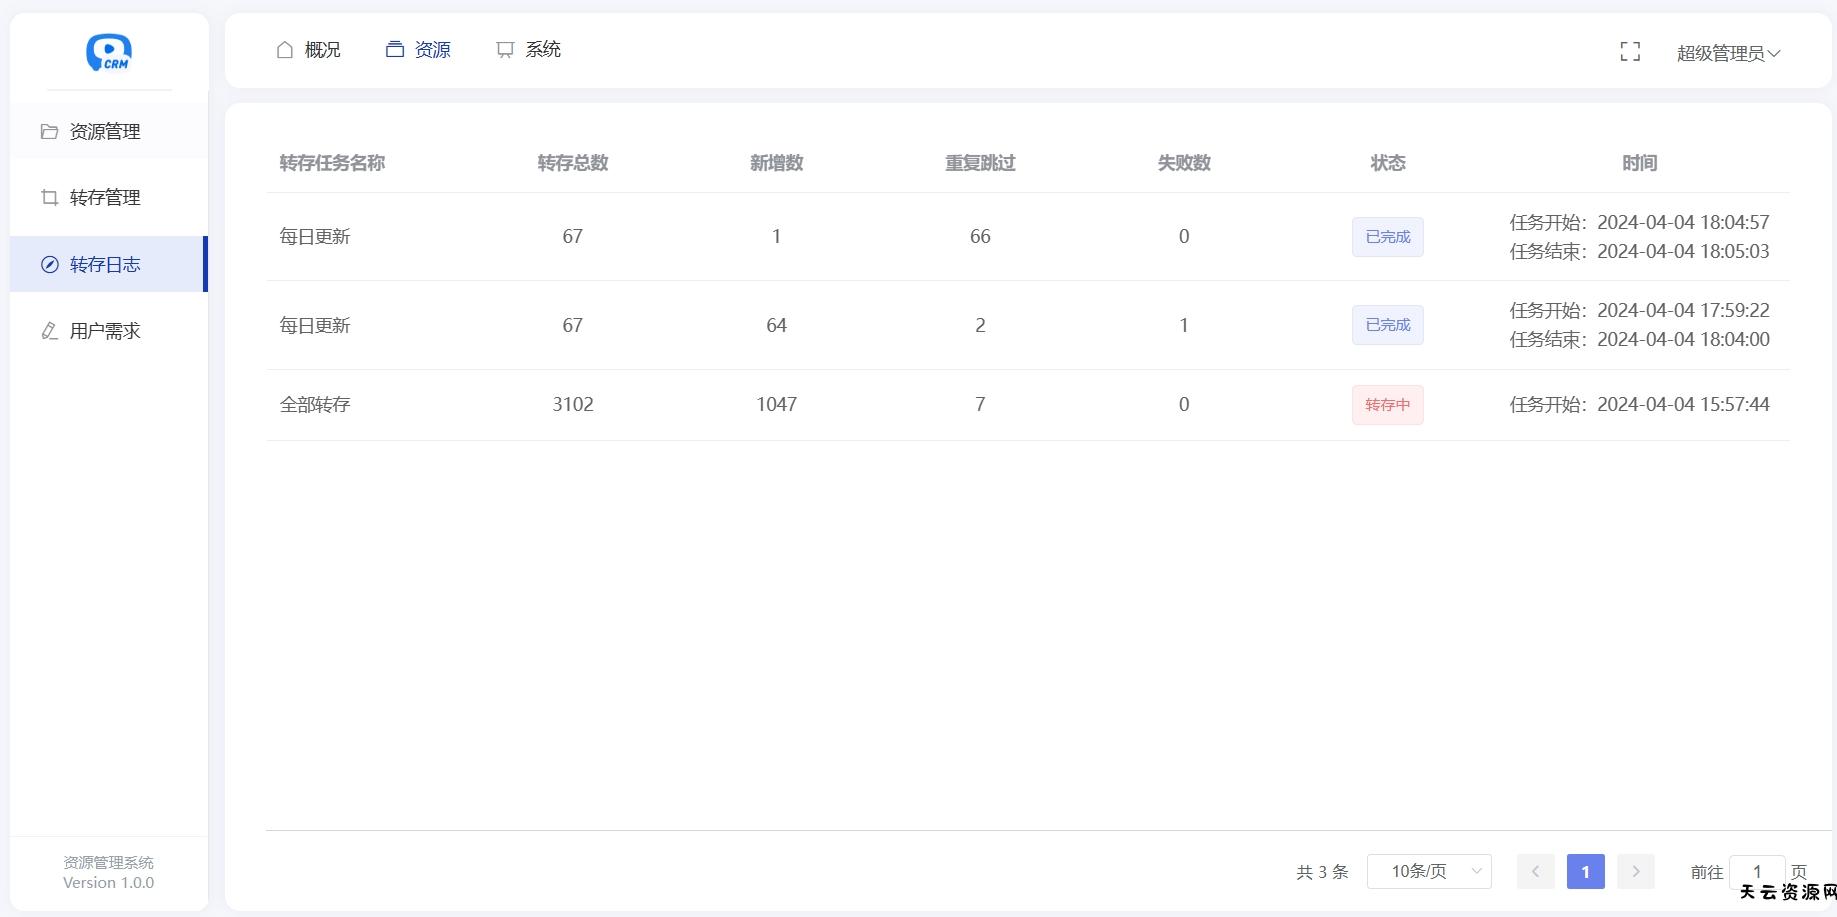Image resolution: width=1837 pixels, height=917 pixels.
Task: Go to 用户需求 in sidebar
Action: 105,331
